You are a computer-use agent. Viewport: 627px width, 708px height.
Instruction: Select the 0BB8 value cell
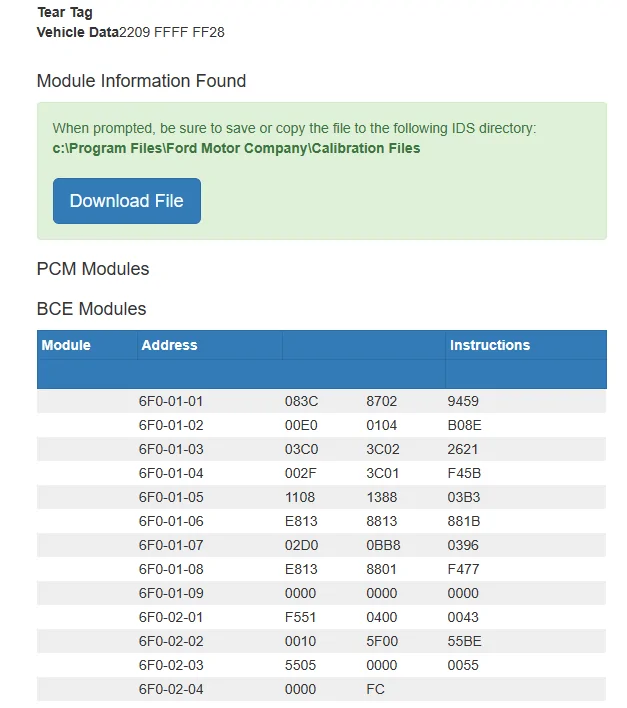coord(383,545)
